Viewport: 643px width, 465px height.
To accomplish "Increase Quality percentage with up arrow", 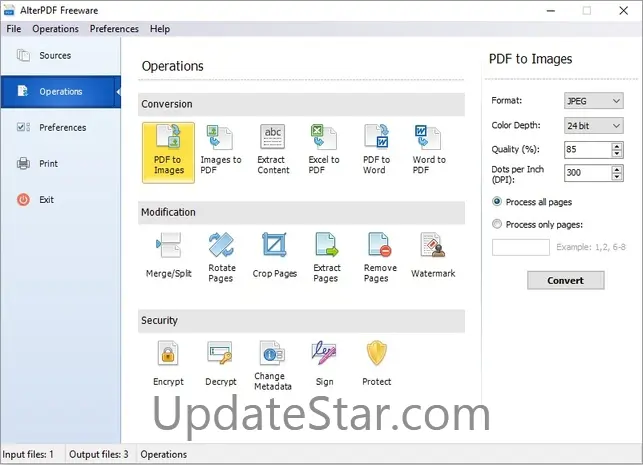I will pyautogui.click(x=617, y=146).
